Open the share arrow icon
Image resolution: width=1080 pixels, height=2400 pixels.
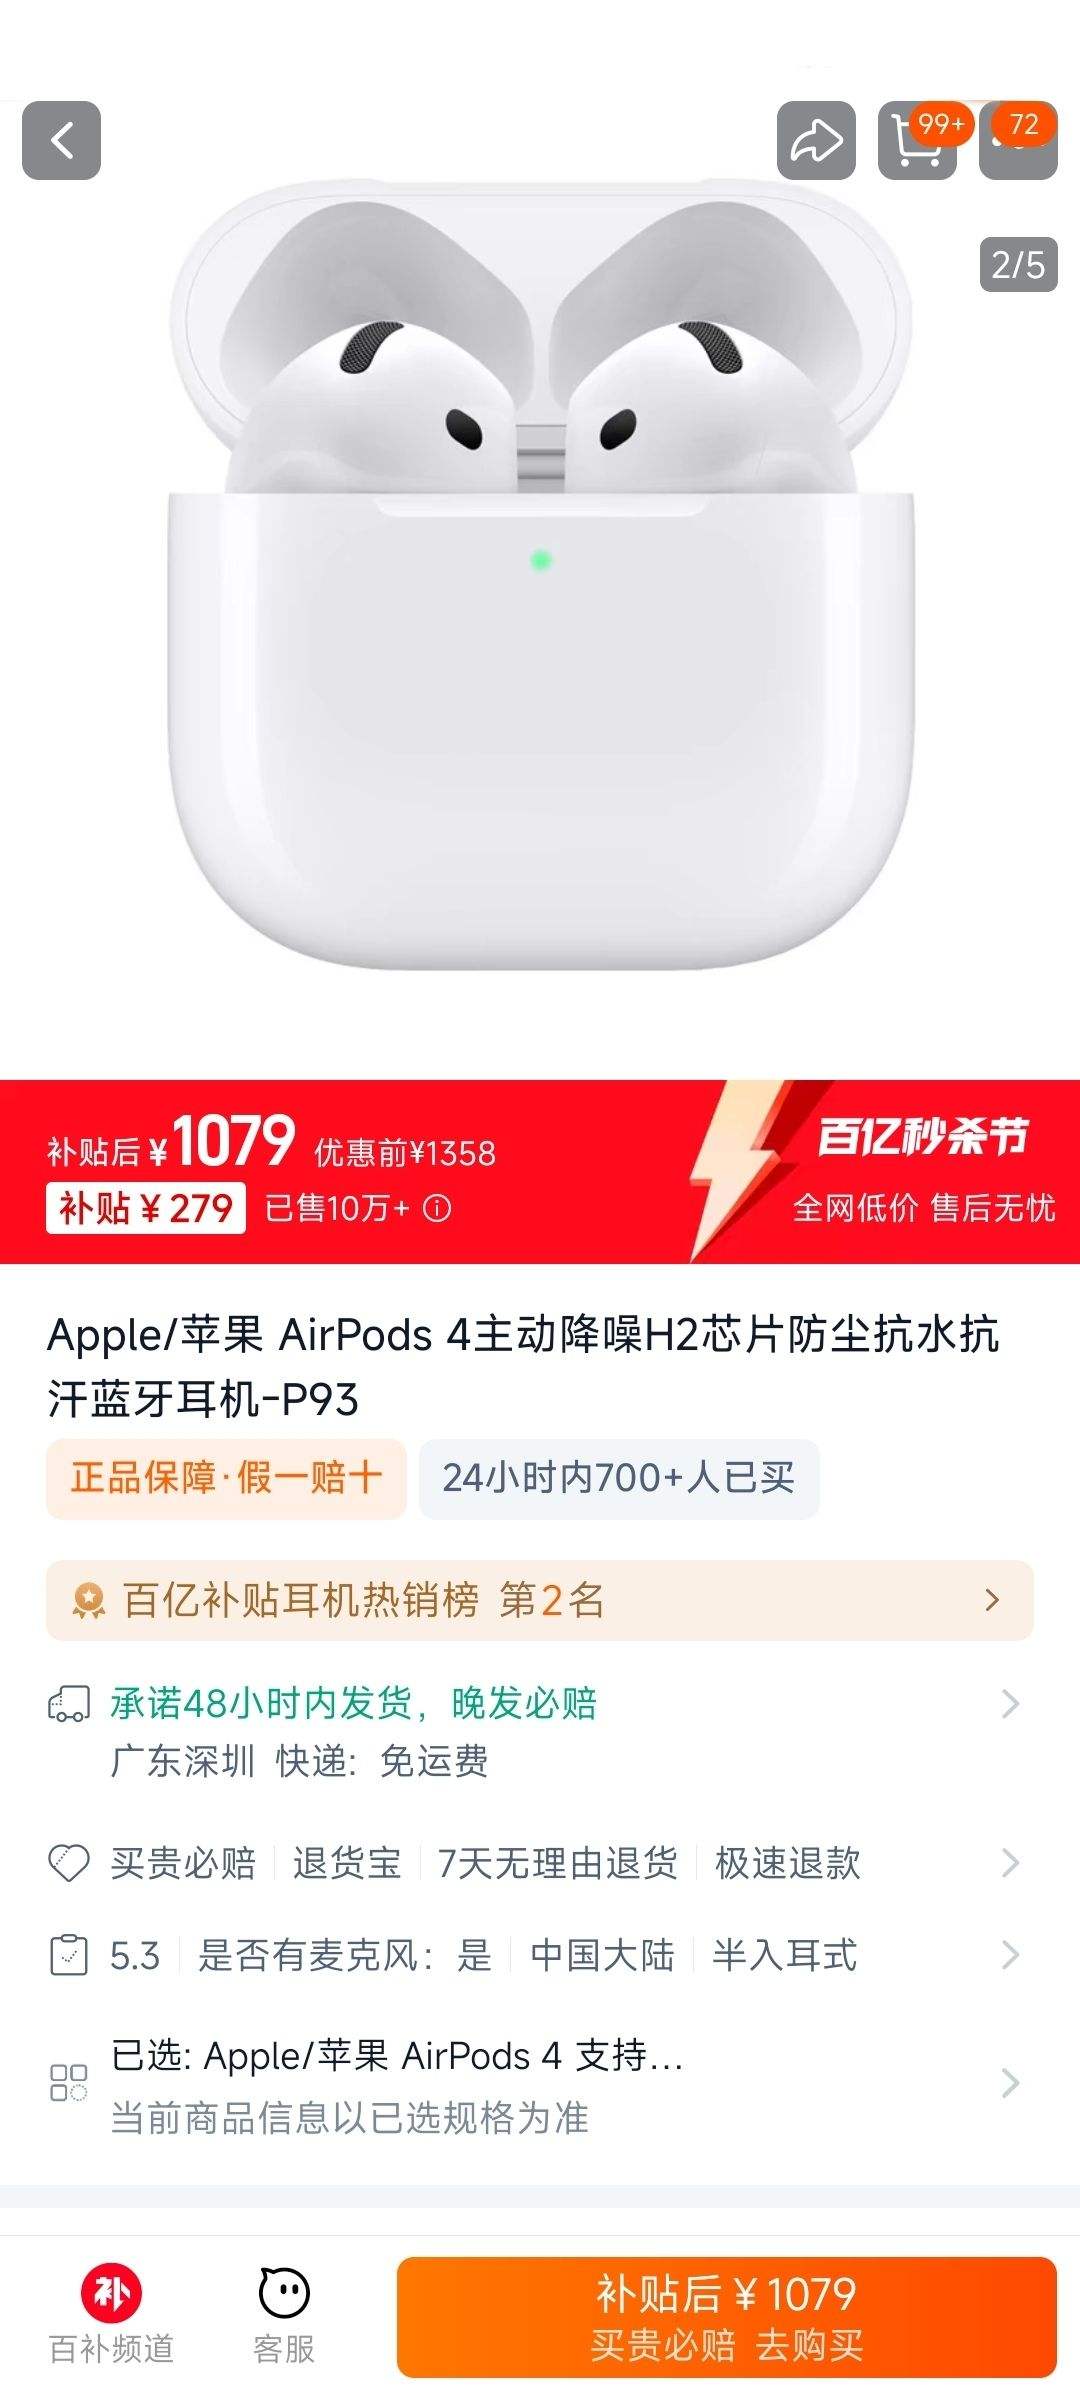point(816,140)
